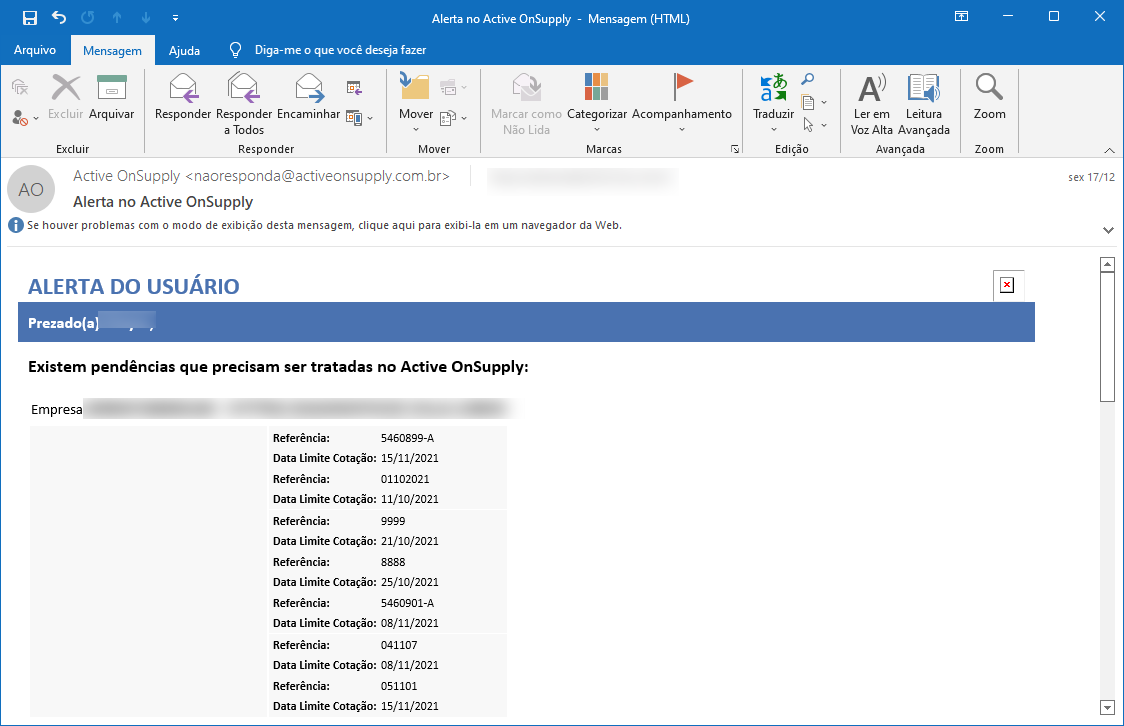
Task: Click the scrollbar down arrow
Action: pyautogui.click(x=1107, y=707)
